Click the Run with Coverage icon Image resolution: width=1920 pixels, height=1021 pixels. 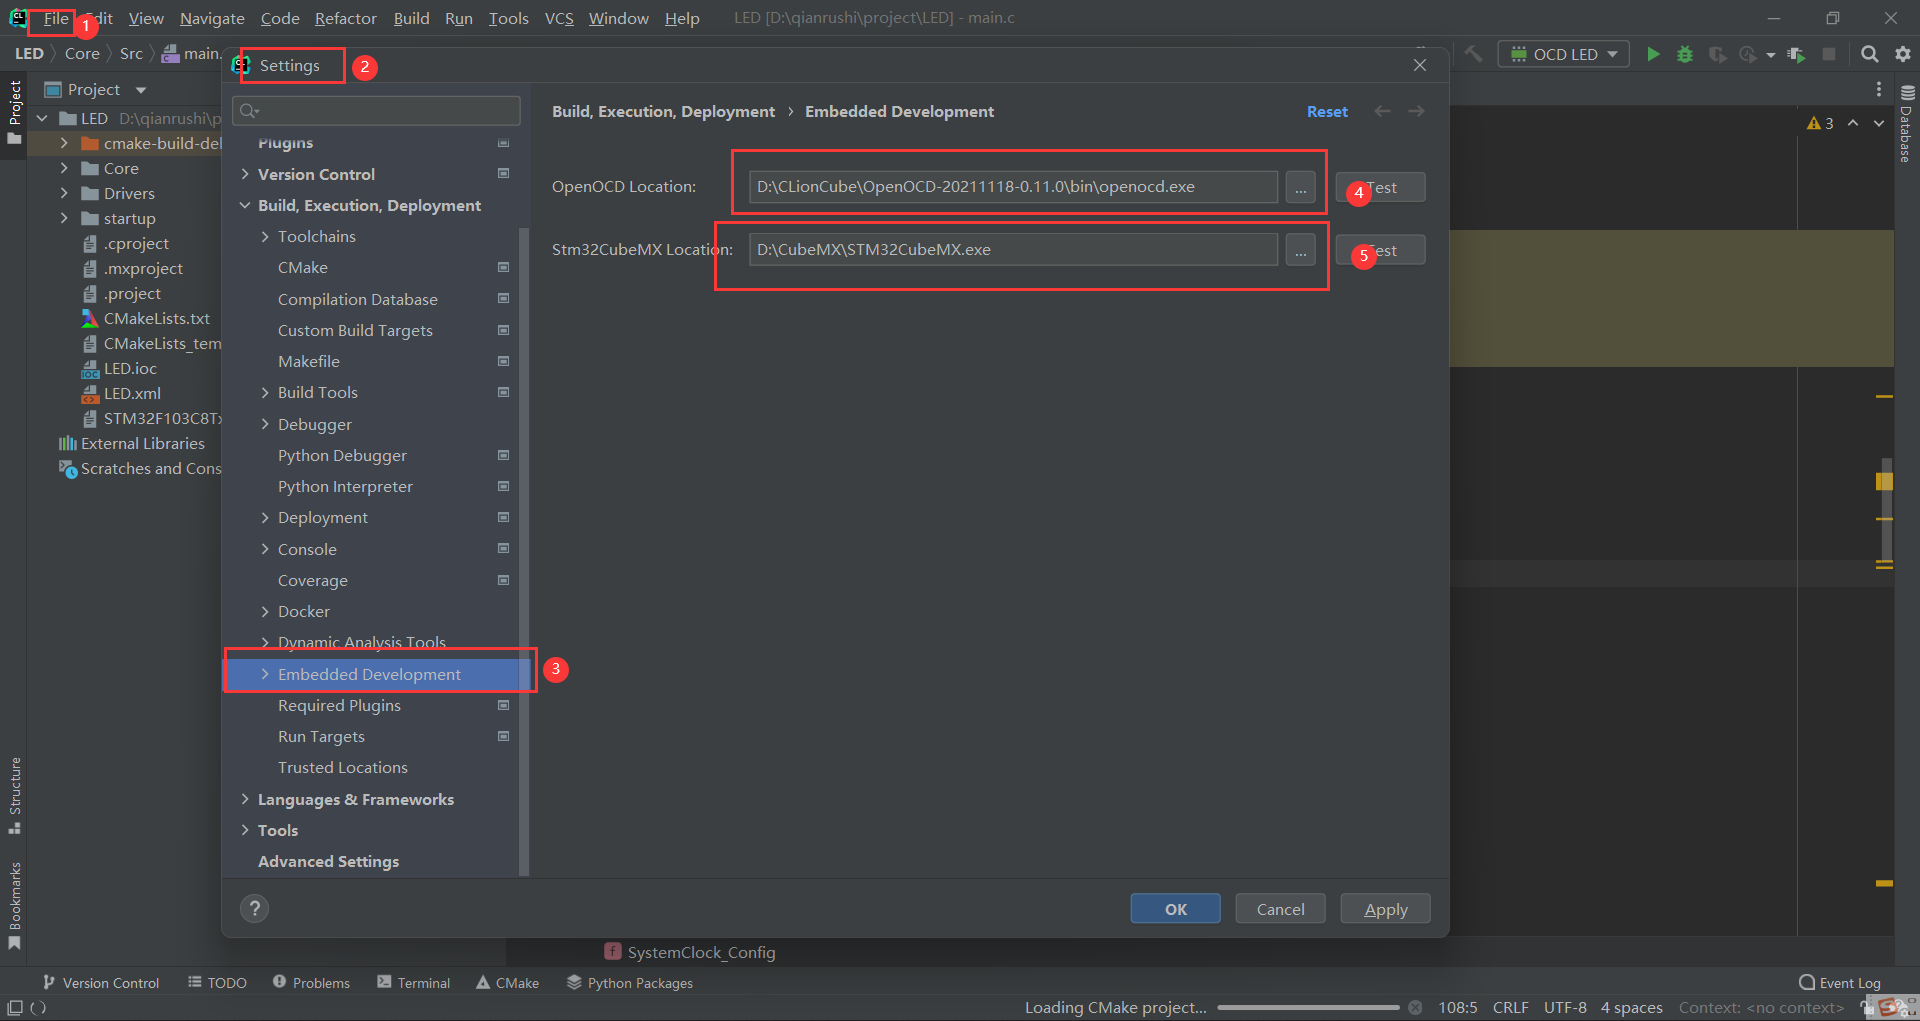pos(1717,54)
